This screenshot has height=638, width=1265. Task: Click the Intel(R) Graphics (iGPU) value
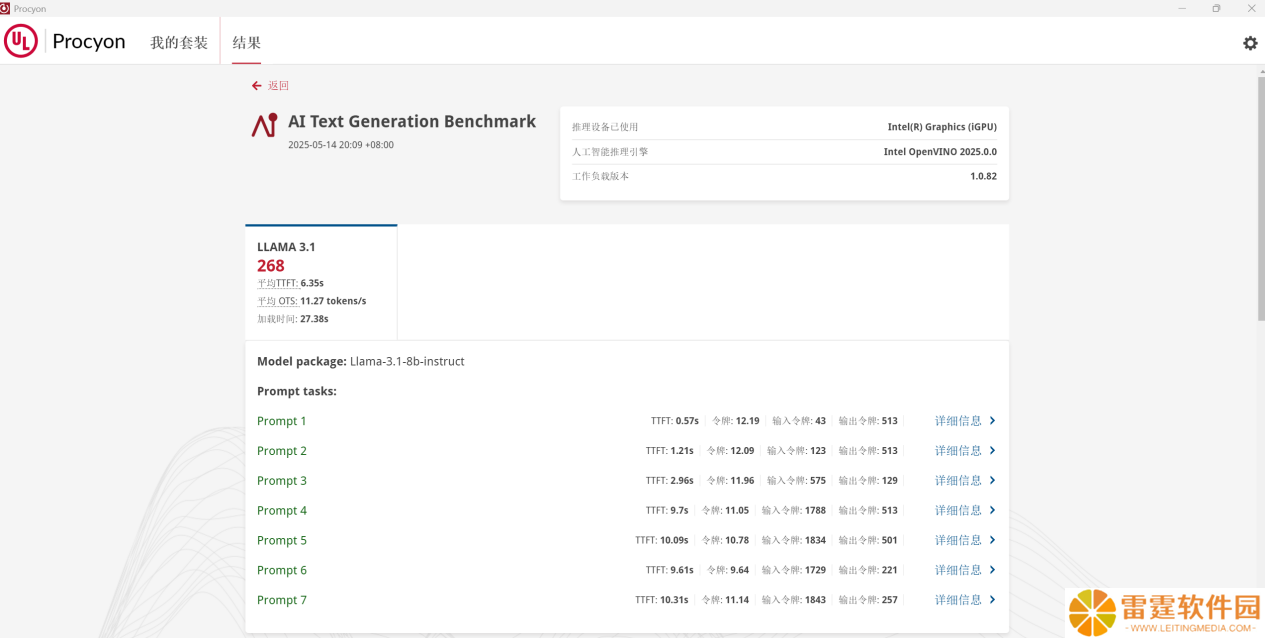pos(942,127)
